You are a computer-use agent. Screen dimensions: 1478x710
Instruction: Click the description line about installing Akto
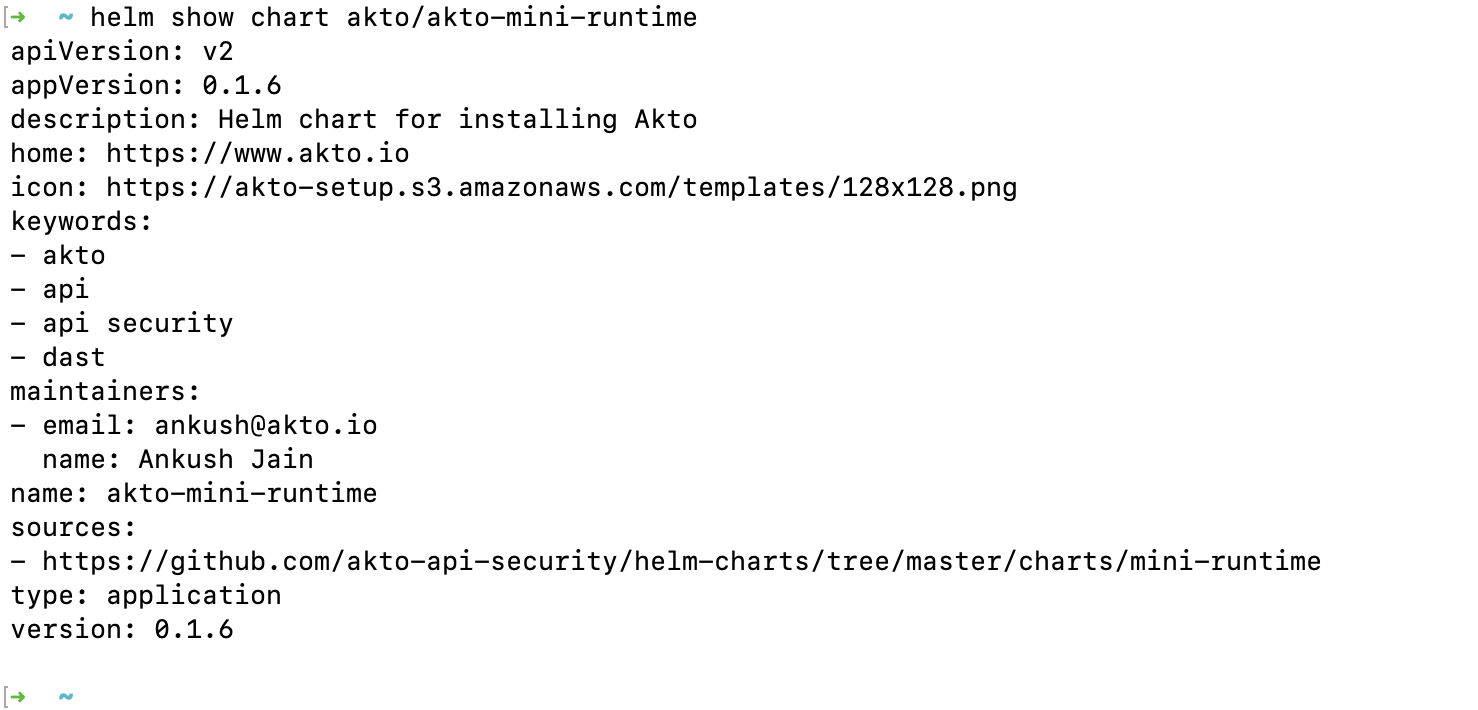(354, 119)
